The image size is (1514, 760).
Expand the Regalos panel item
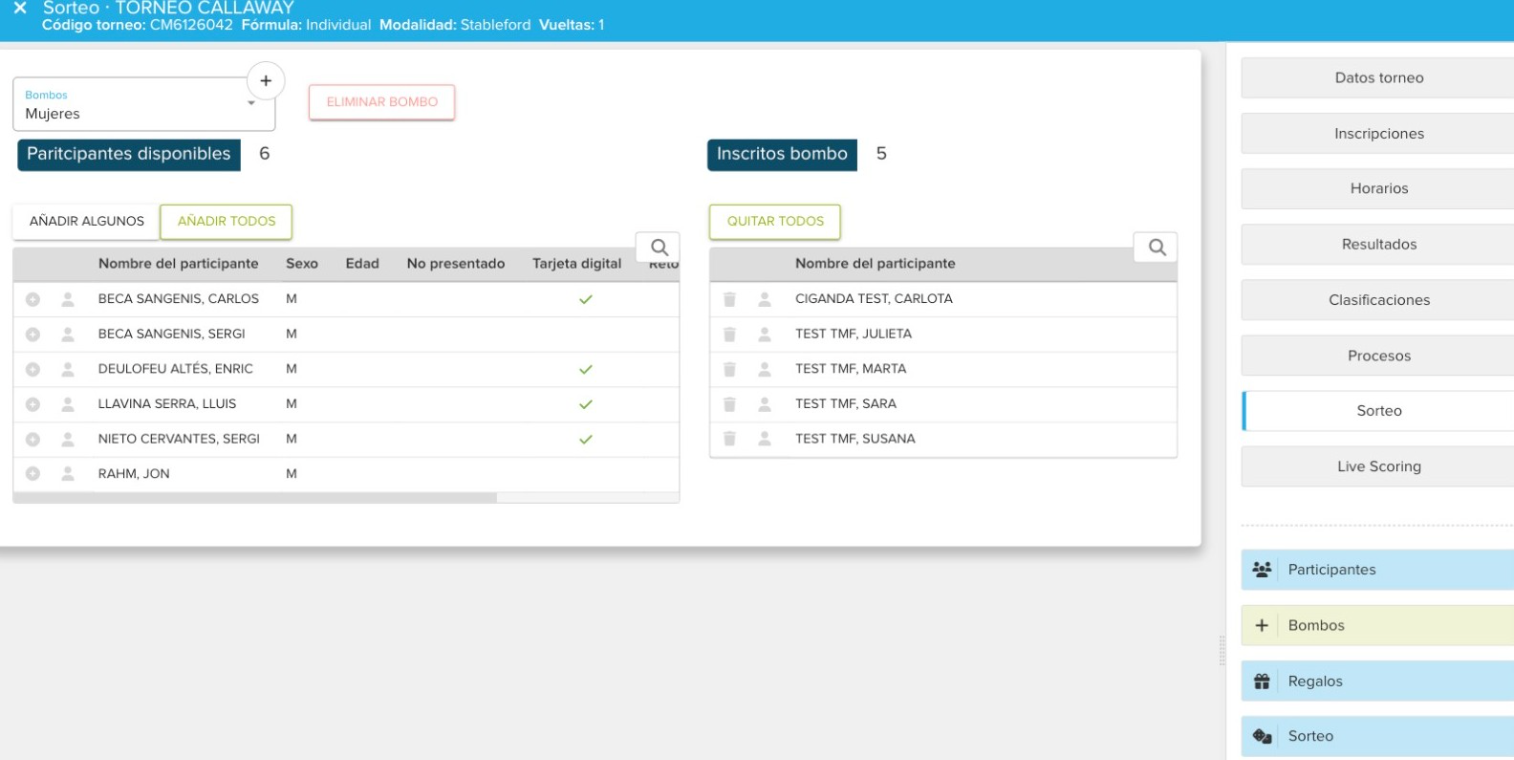click(1378, 681)
